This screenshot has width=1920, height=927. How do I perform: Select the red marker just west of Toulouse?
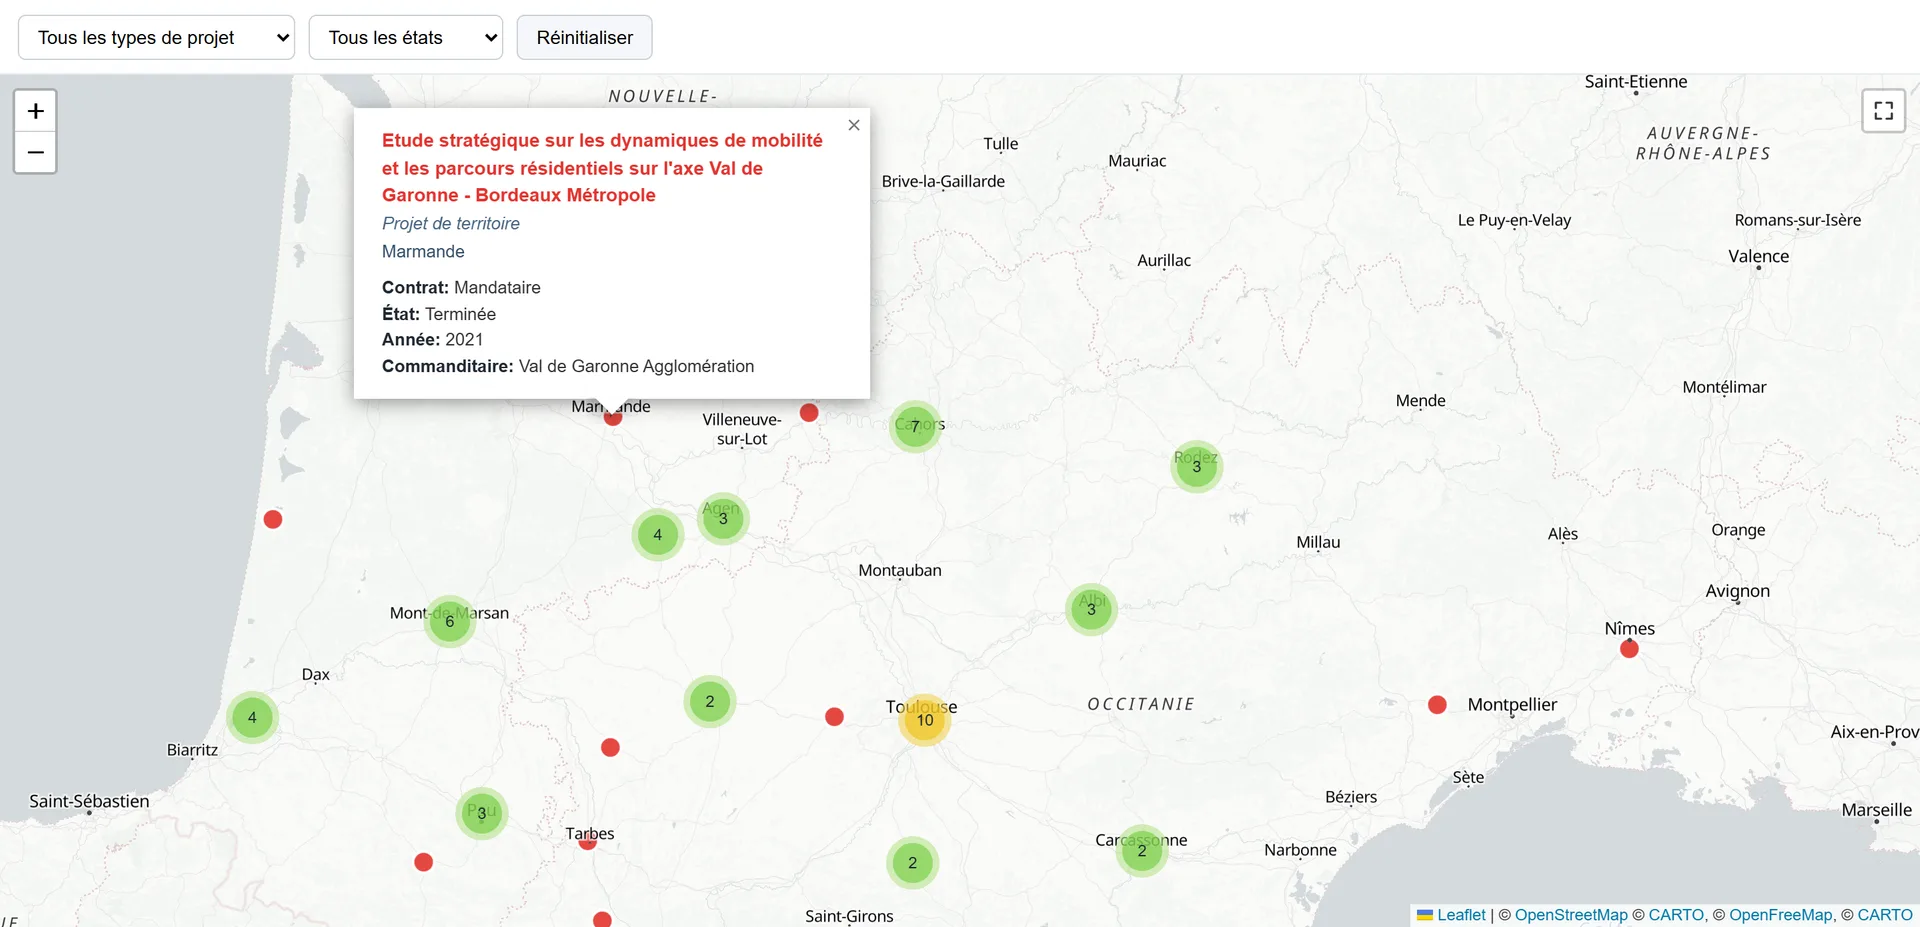(x=835, y=716)
